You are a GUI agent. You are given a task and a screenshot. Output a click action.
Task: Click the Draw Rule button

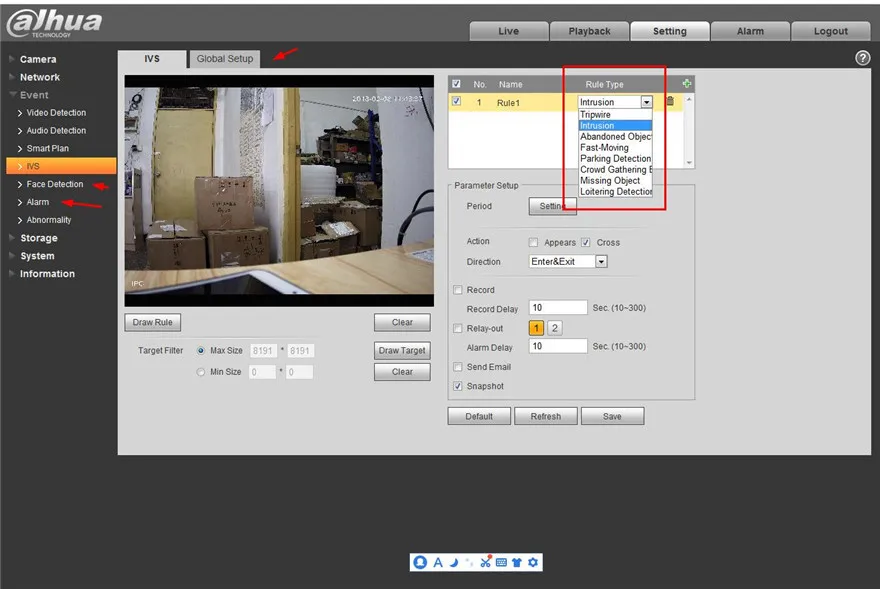coord(153,322)
